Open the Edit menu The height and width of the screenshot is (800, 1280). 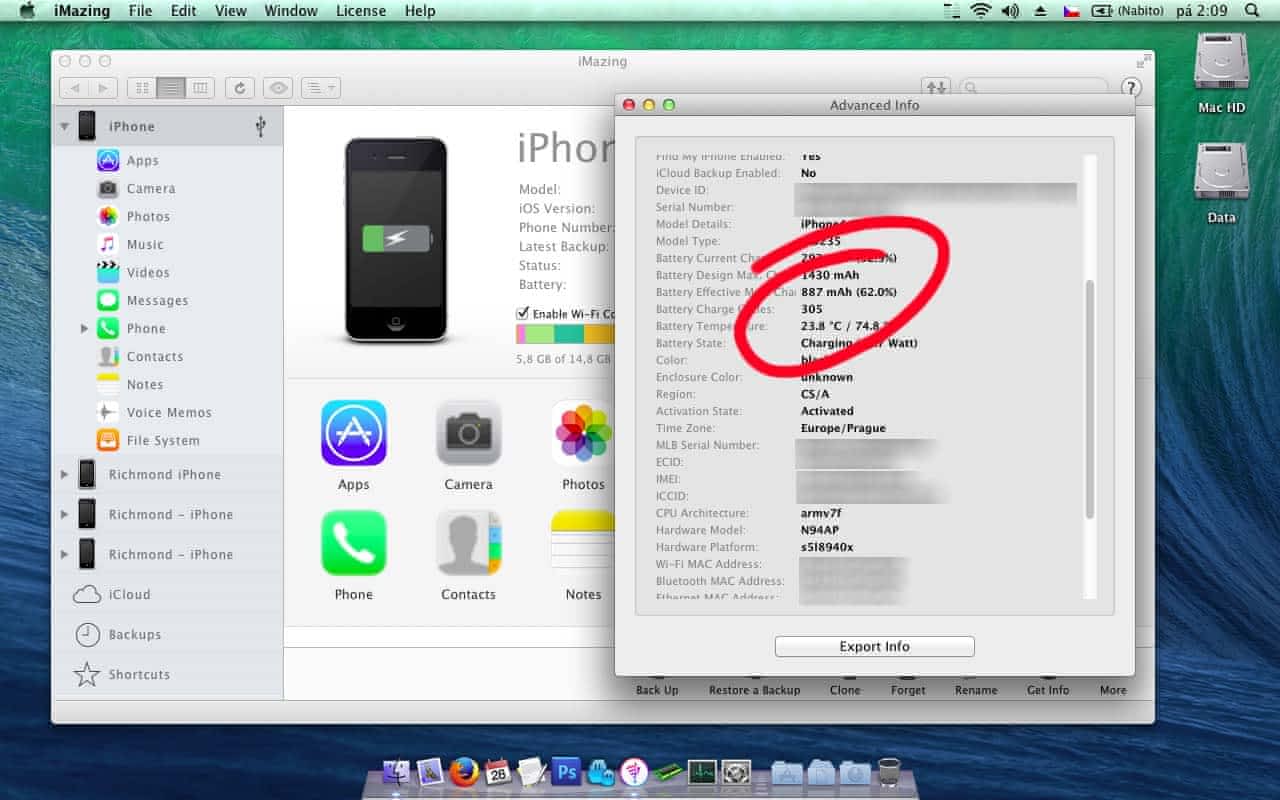tap(183, 11)
